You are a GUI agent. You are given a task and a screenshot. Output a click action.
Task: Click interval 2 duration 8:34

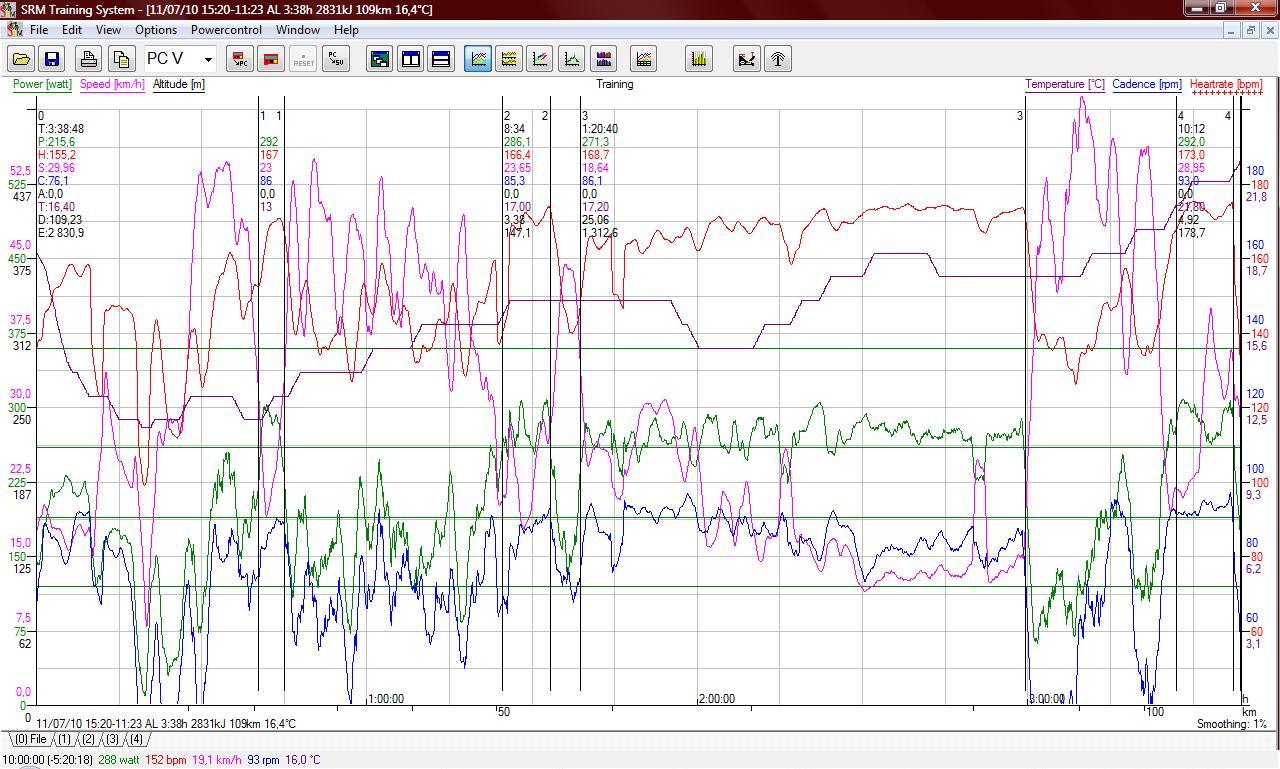pyautogui.click(x=514, y=129)
